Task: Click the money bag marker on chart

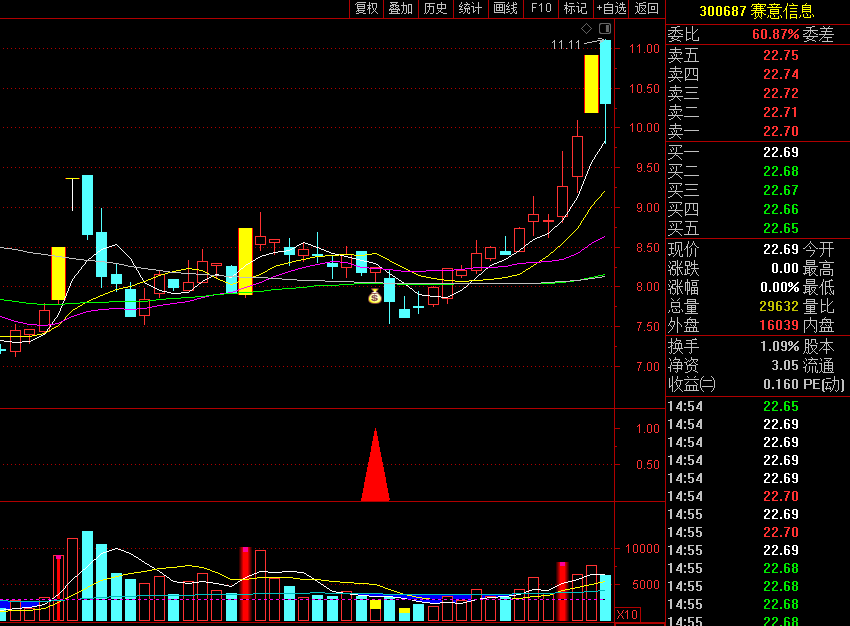Action: pyautogui.click(x=375, y=296)
